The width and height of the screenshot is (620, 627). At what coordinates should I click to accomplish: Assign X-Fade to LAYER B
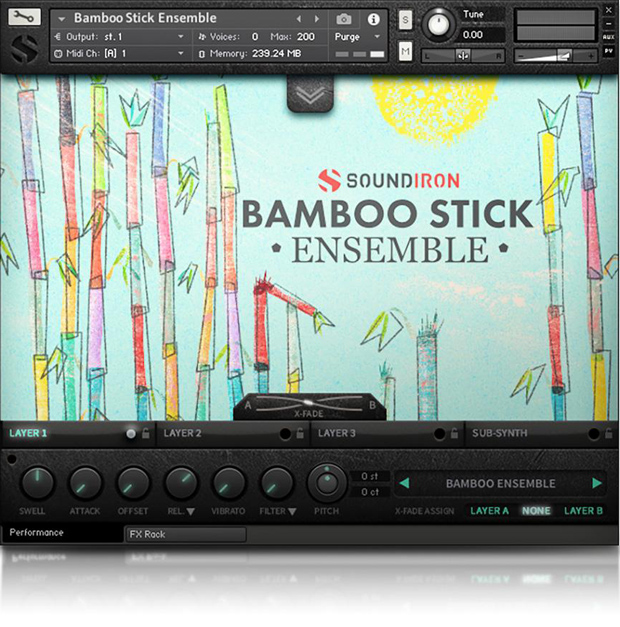pyautogui.click(x=583, y=511)
